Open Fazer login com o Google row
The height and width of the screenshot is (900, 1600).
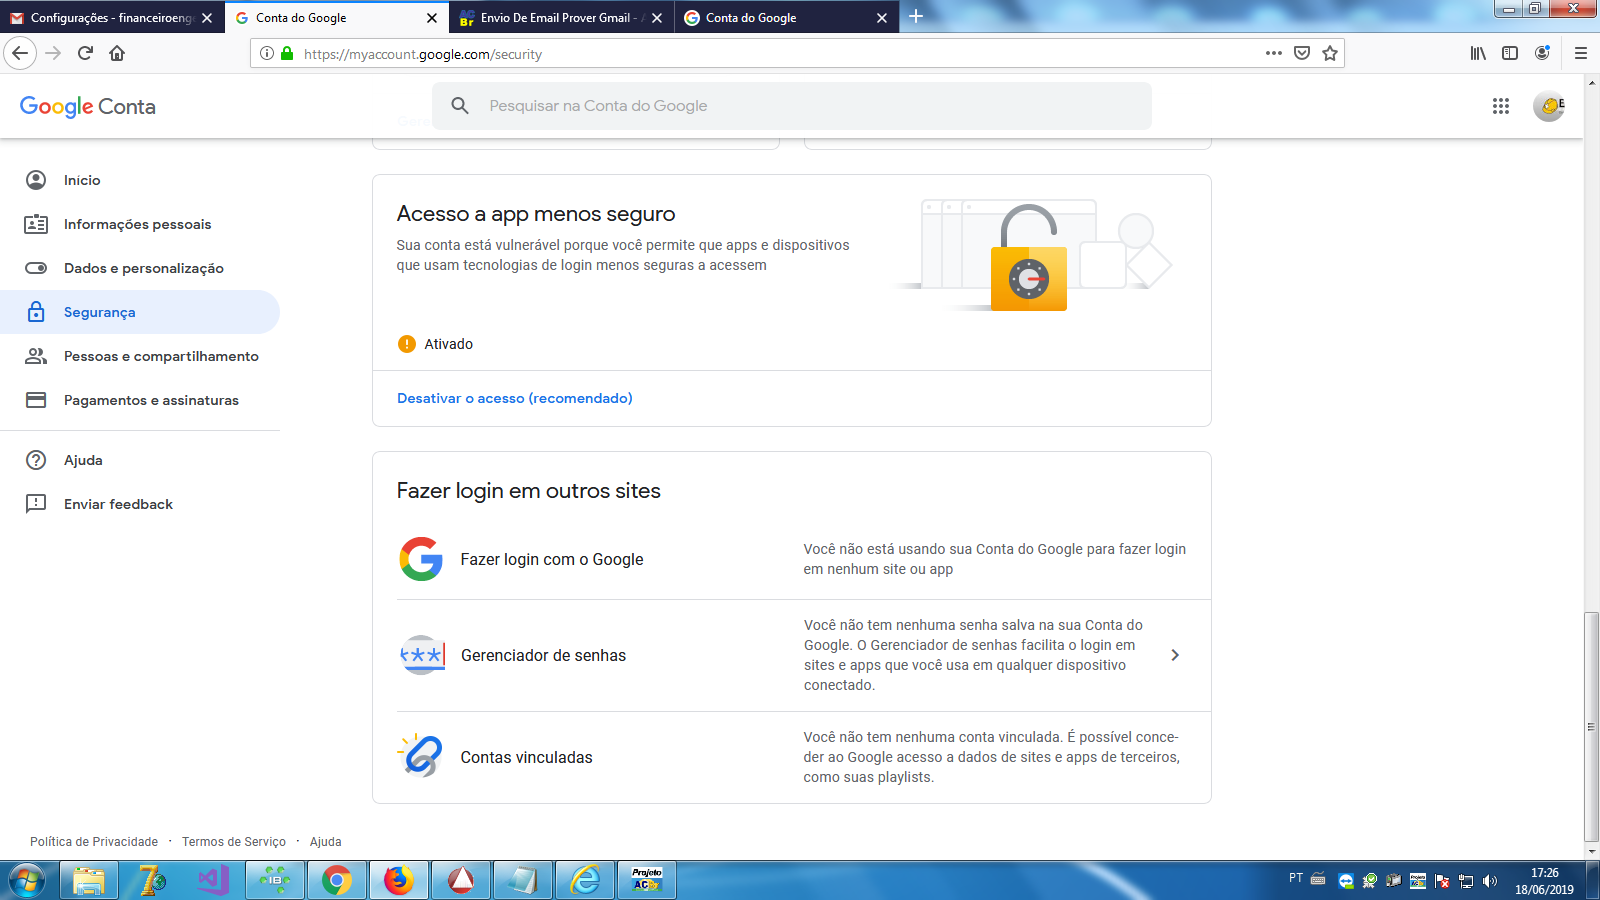click(x=791, y=559)
